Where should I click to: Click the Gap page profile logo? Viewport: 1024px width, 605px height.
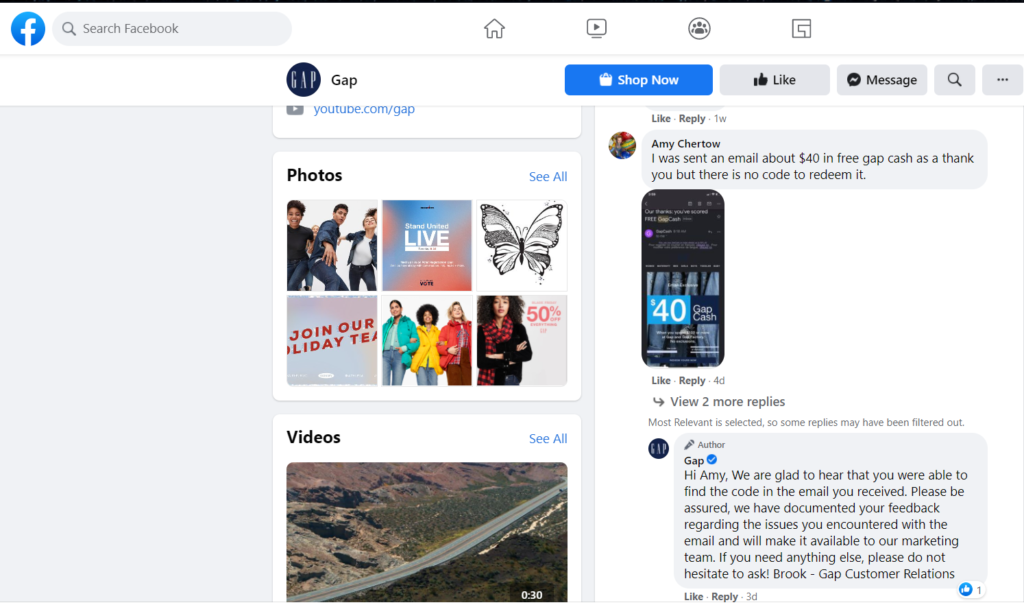[303, 80]
